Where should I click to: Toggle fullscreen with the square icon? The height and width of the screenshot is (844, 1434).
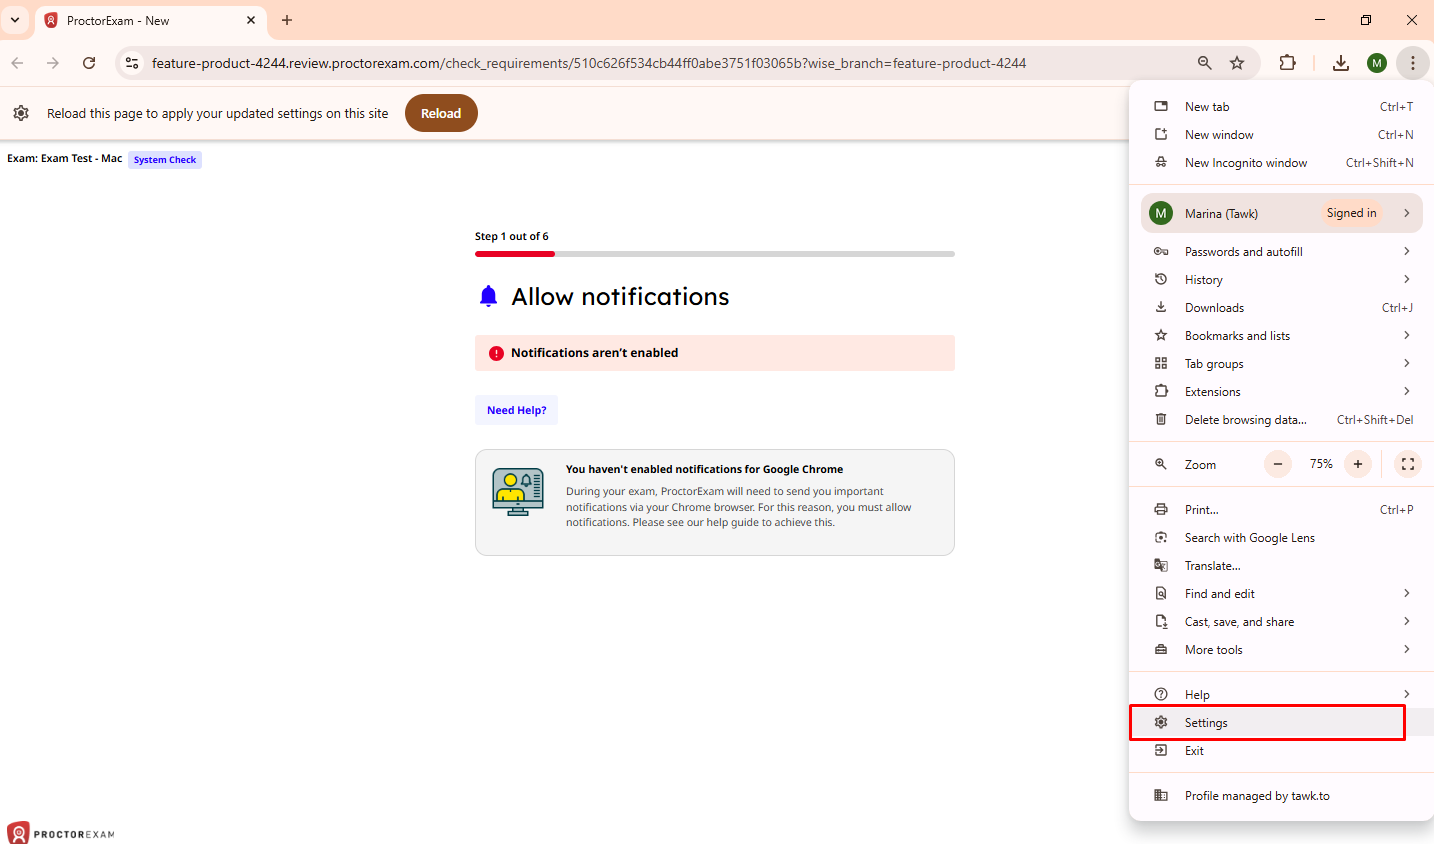(x=1408, y=464)
